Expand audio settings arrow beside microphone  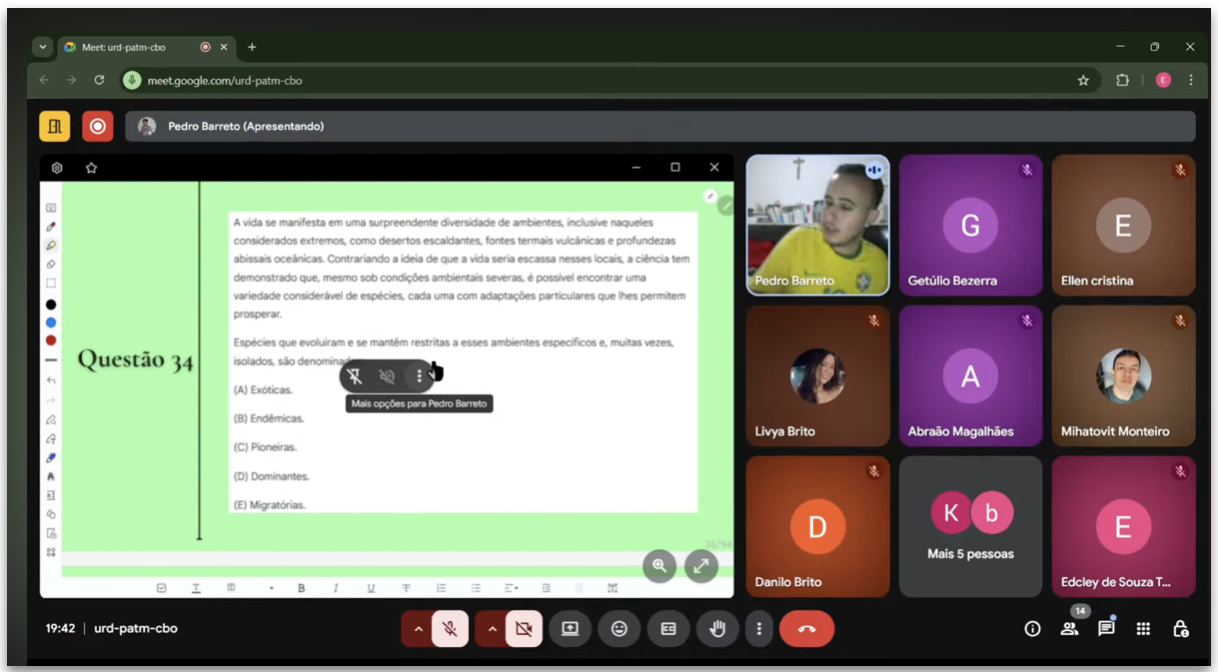pos(417,629)
